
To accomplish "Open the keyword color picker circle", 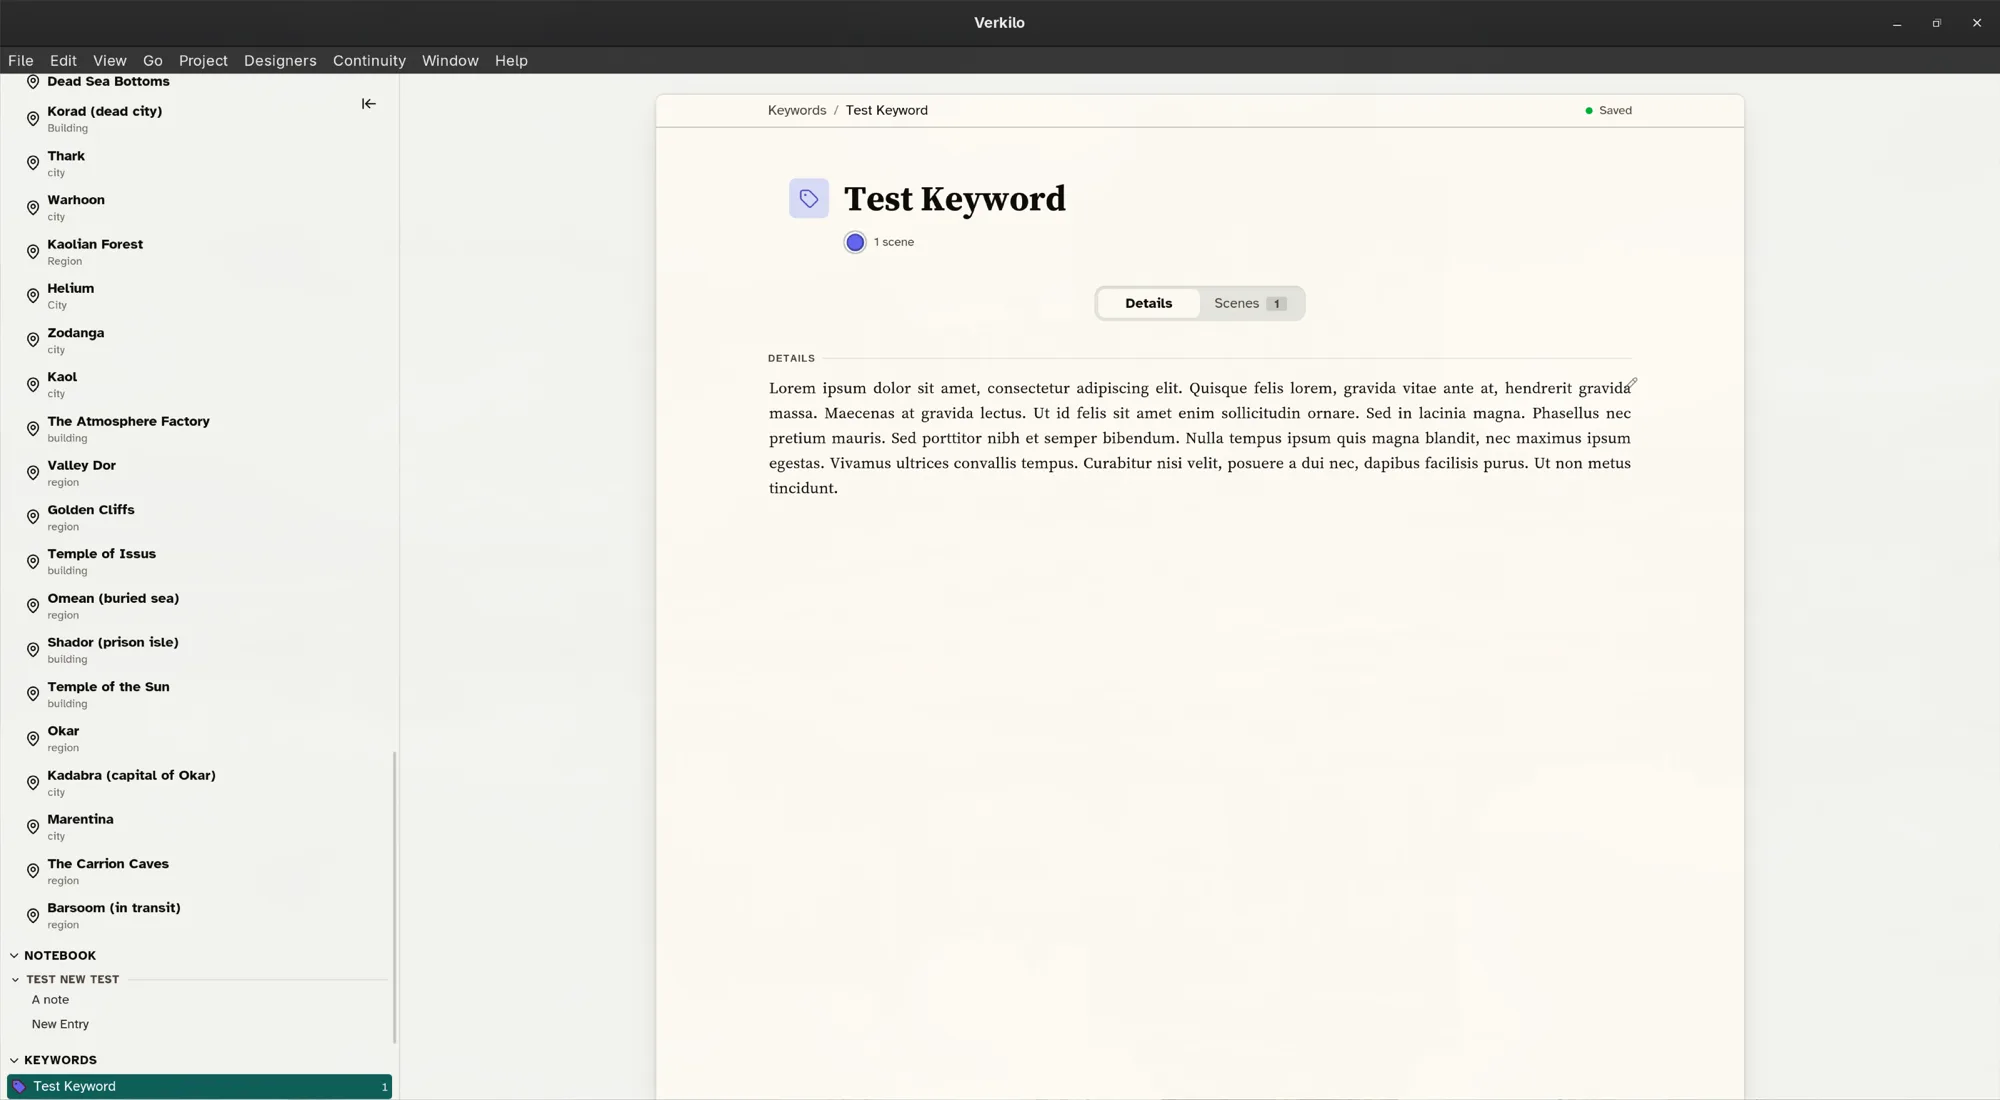I will 855,242.
